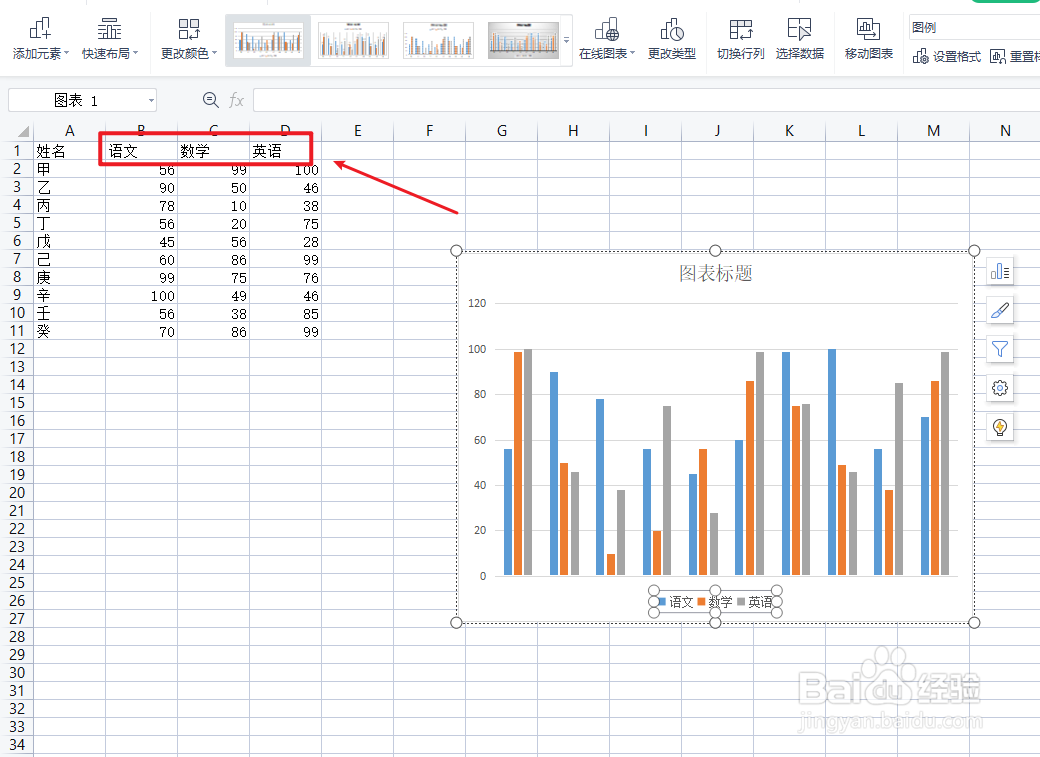This screenshot has height=757, width=1040.
Task: Click Change Chart Type (更改类型)
Action: pos(672,38)
